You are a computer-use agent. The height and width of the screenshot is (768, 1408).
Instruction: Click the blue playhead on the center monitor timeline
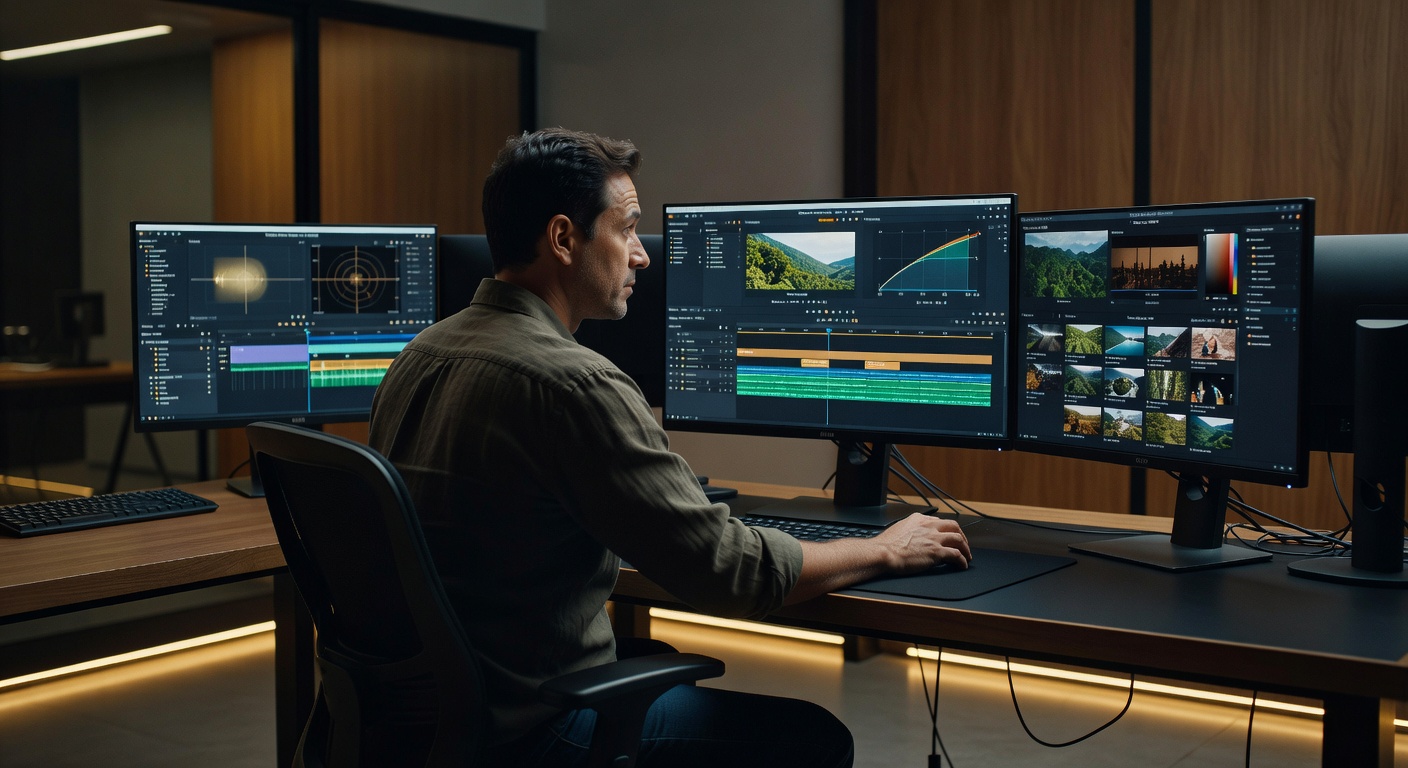(828, 375)
